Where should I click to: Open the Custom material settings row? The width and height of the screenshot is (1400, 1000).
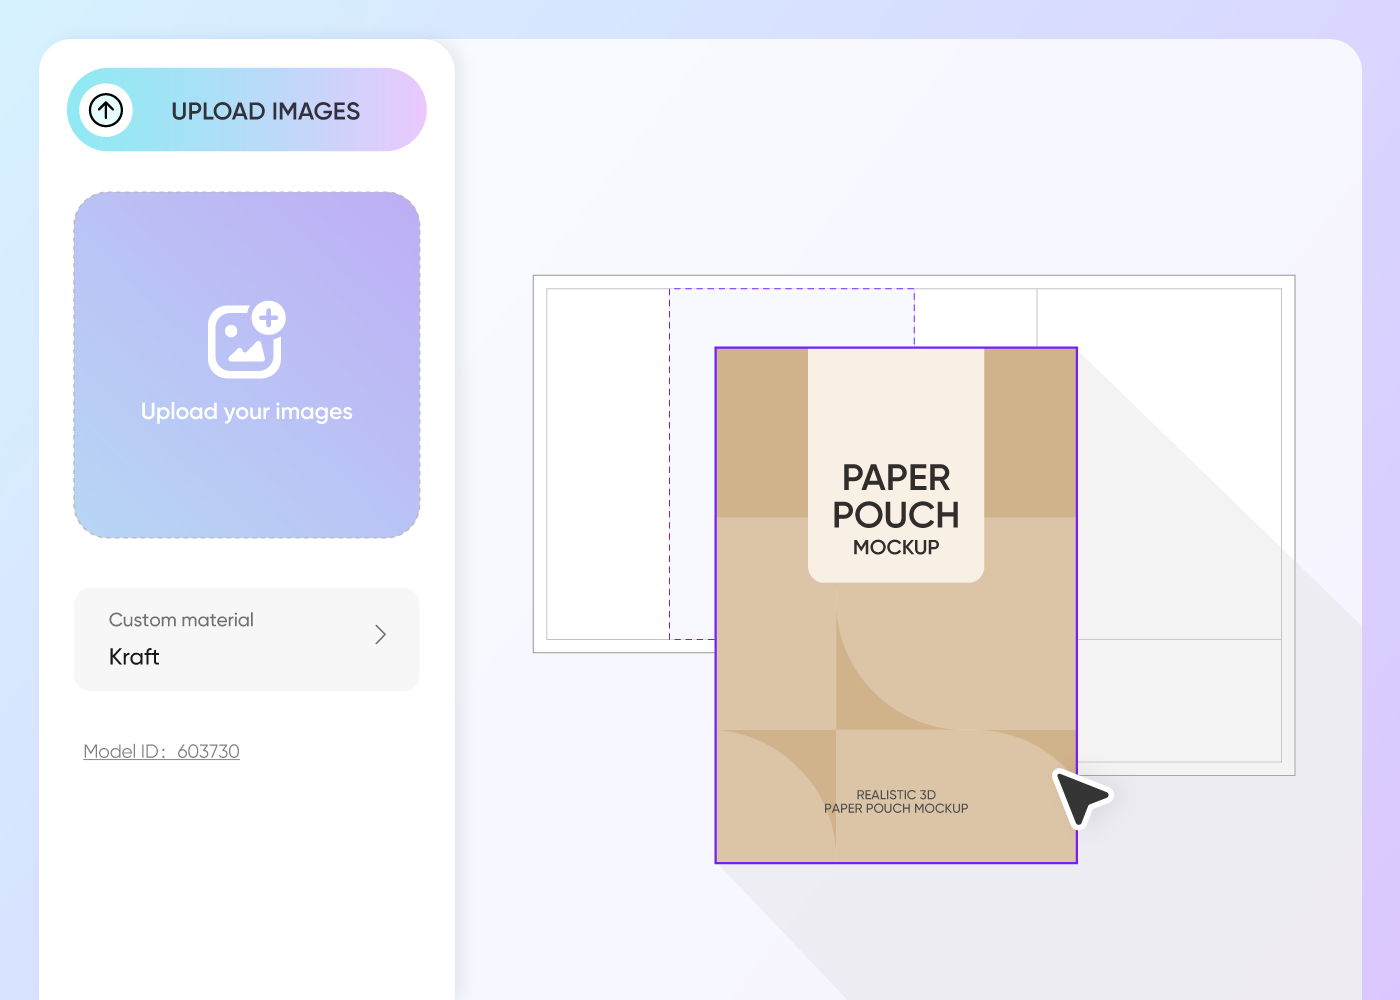point(246,639)
